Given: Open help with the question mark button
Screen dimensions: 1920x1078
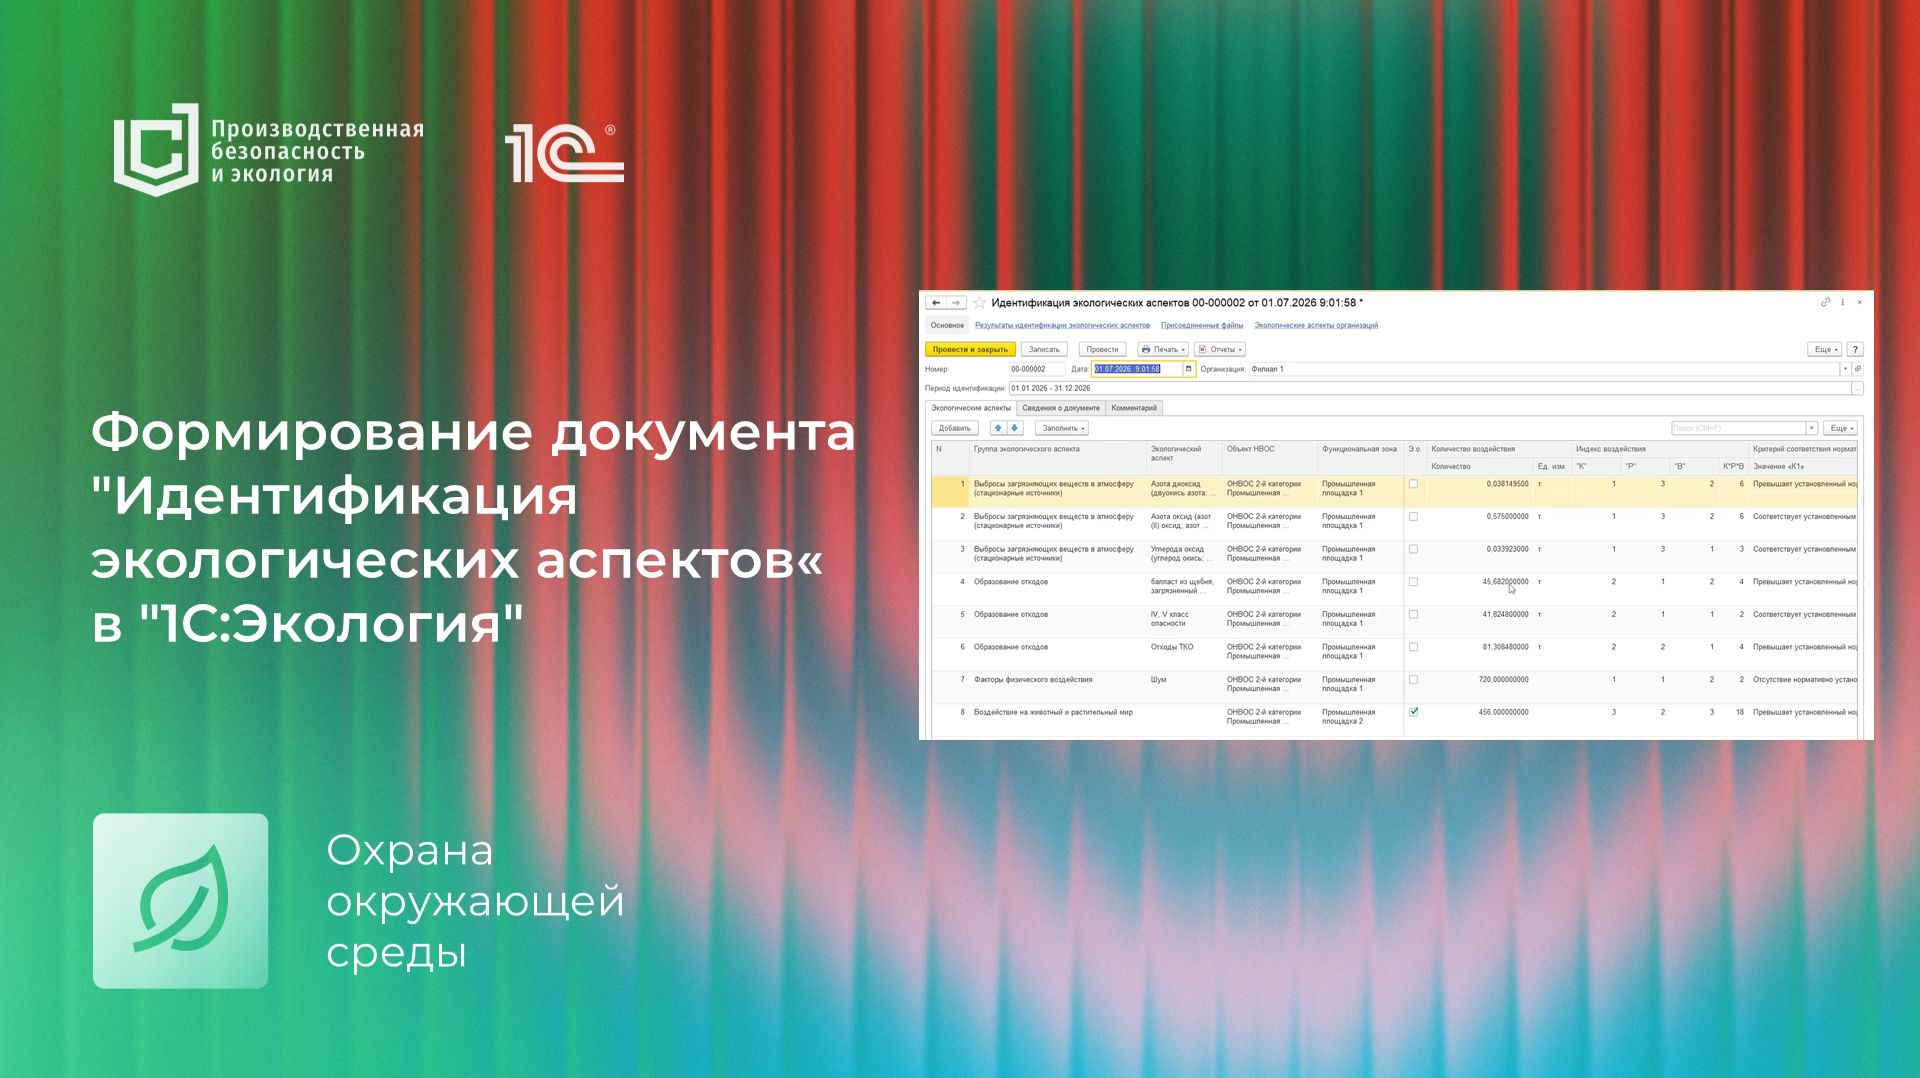Looking at the screenshot, I should [x=1855, y=350].
